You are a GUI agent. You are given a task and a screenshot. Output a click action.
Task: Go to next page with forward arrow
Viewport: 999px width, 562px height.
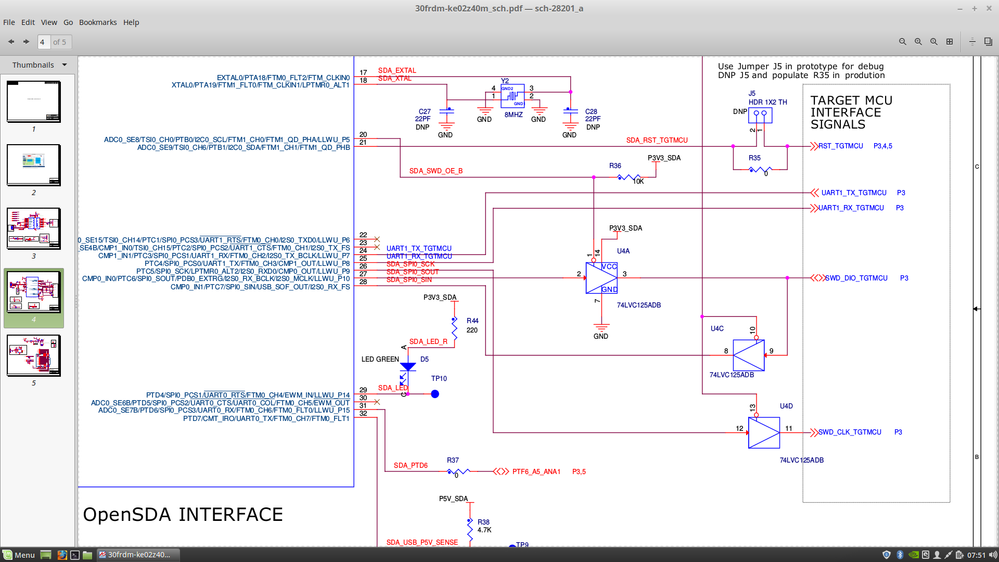(x=26, y=42)
